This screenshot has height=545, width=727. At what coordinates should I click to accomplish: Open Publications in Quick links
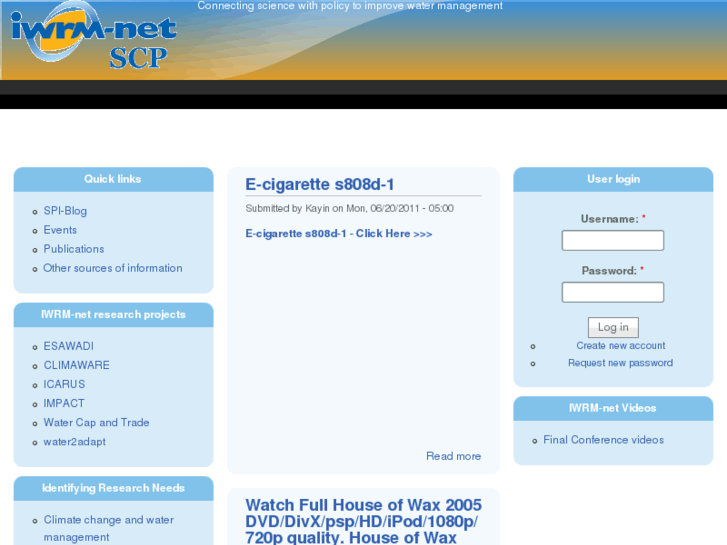click(x=74, y=249)
